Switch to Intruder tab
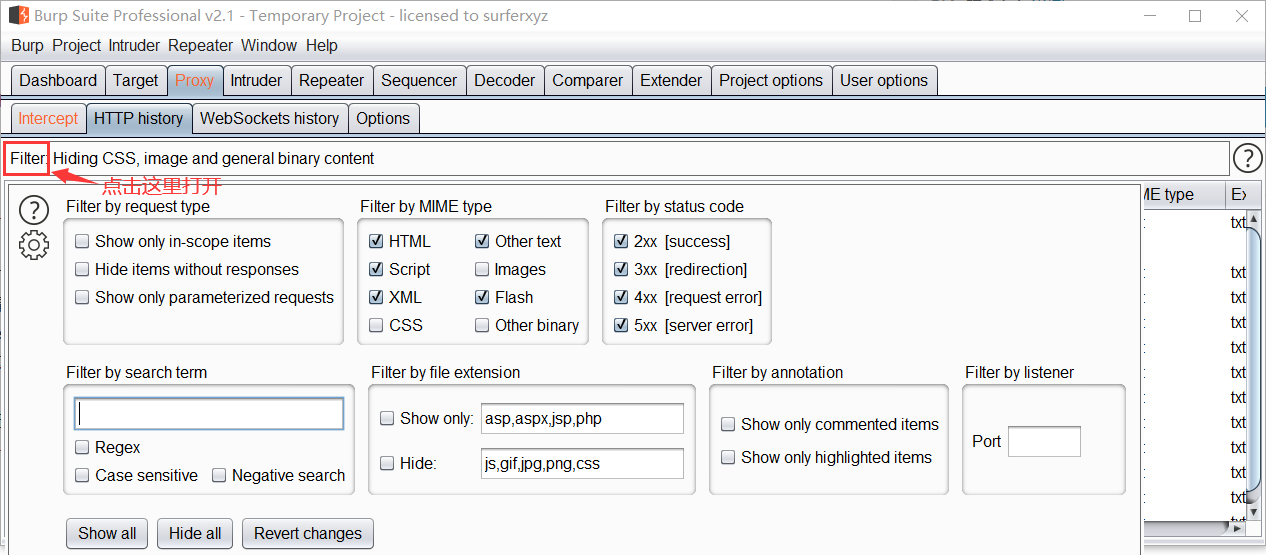This screenshot has height=555, width=1266. pos(256,81)
